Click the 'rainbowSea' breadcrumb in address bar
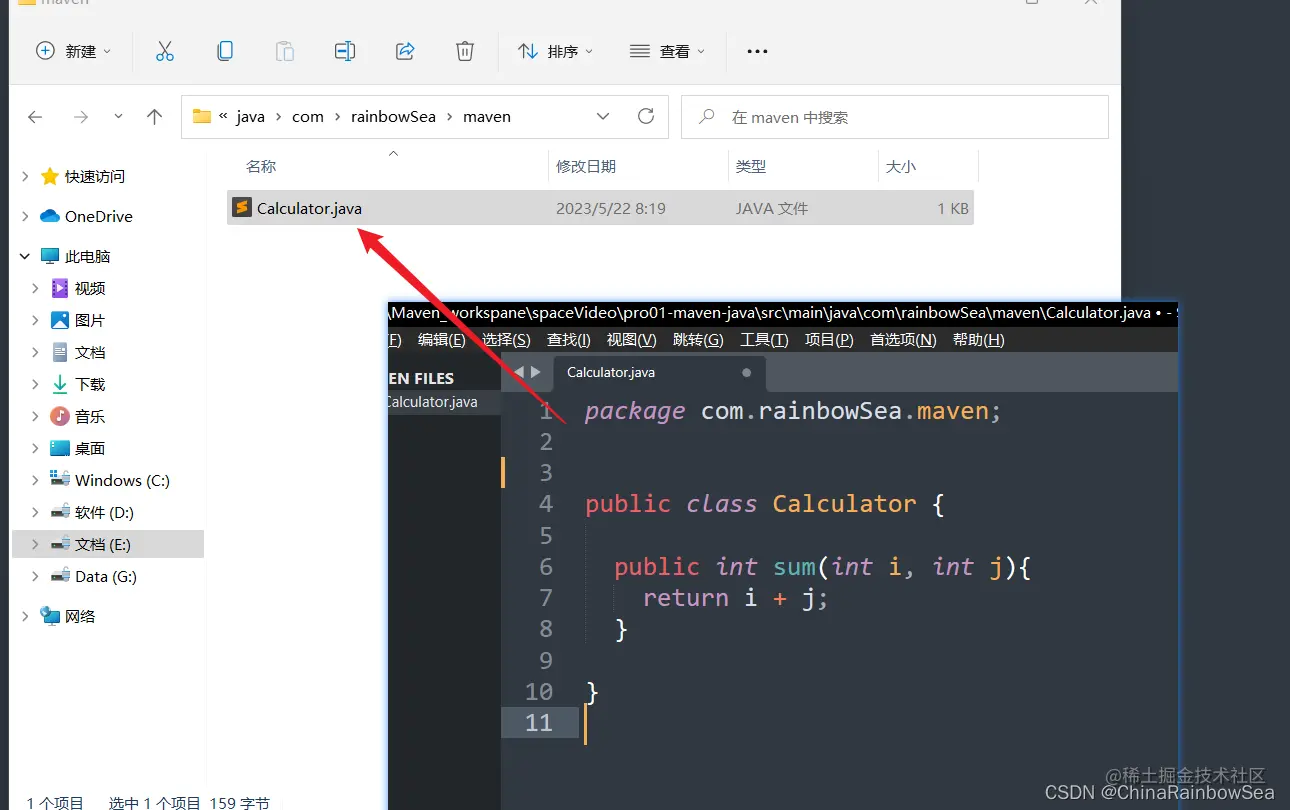Image resolution: width=1290 pixels, height=810 pixels. [393, 117]
